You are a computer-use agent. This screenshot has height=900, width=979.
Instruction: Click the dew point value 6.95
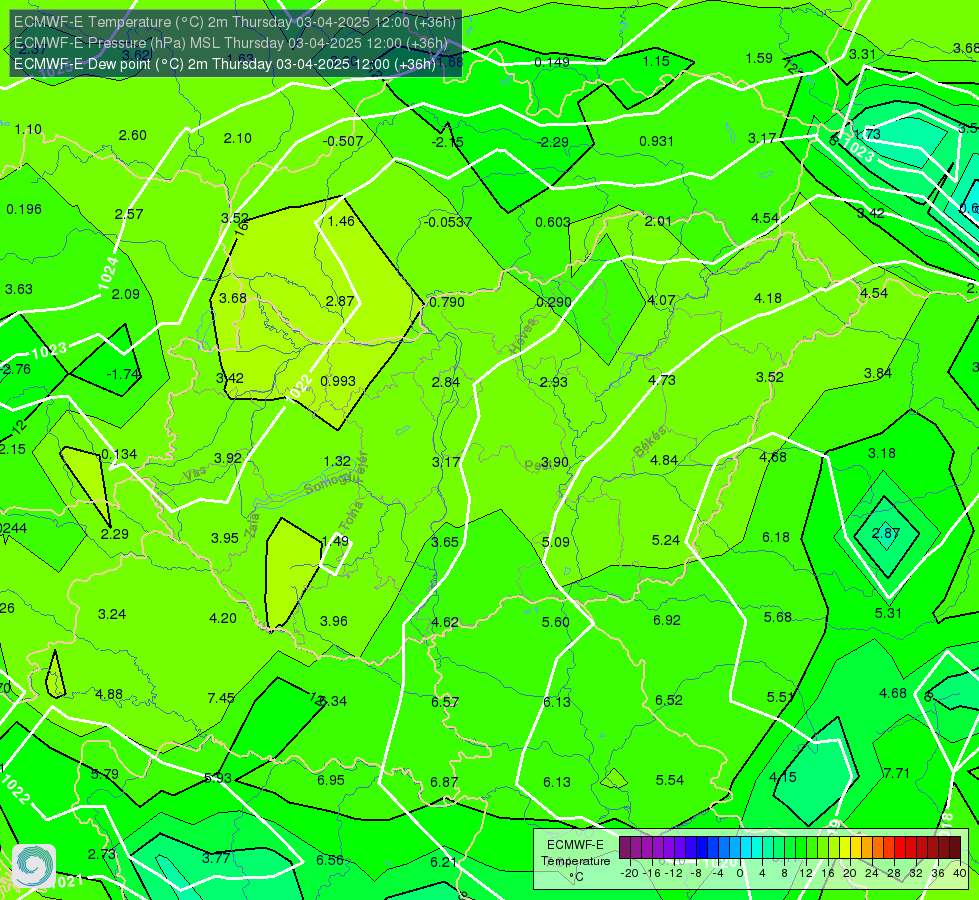coord(331,780)
